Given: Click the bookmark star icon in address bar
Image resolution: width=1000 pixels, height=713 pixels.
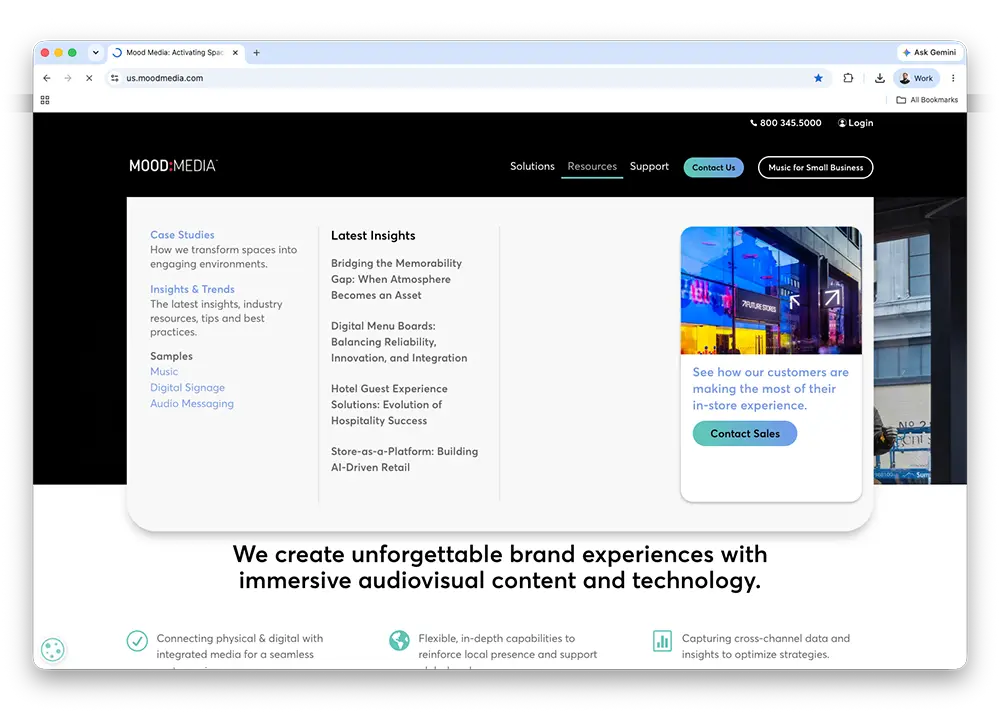Looking at the screenshot, I should click(818, 78).
